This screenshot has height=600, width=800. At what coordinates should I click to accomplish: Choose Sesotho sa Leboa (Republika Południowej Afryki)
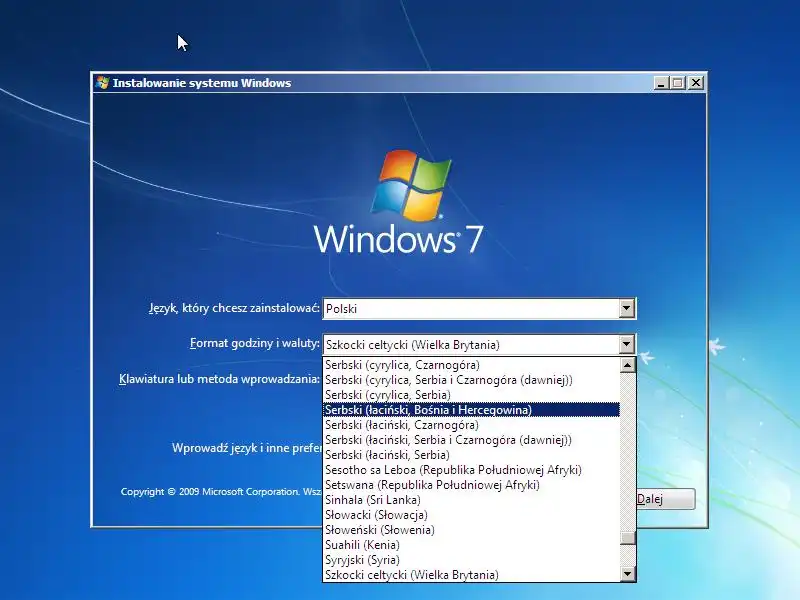click(x=471, y=470)
